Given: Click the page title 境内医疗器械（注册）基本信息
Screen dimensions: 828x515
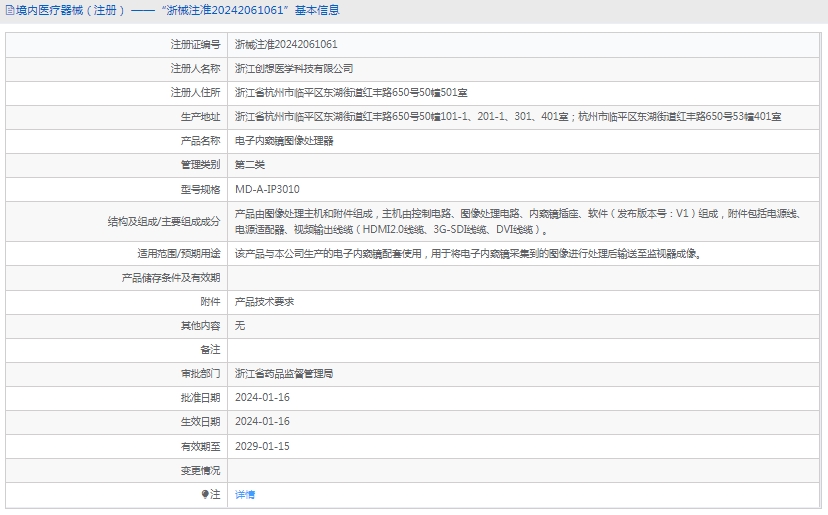Looking at the screenshot, I should pos(177,10).
